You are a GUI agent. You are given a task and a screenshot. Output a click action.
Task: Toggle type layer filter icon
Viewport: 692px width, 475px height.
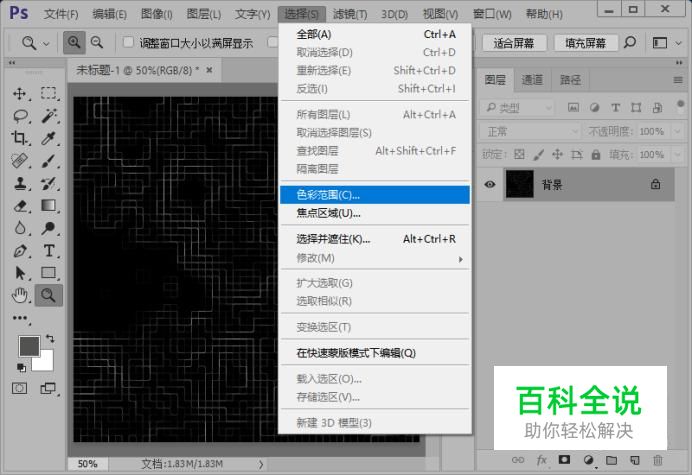point(615,107)
